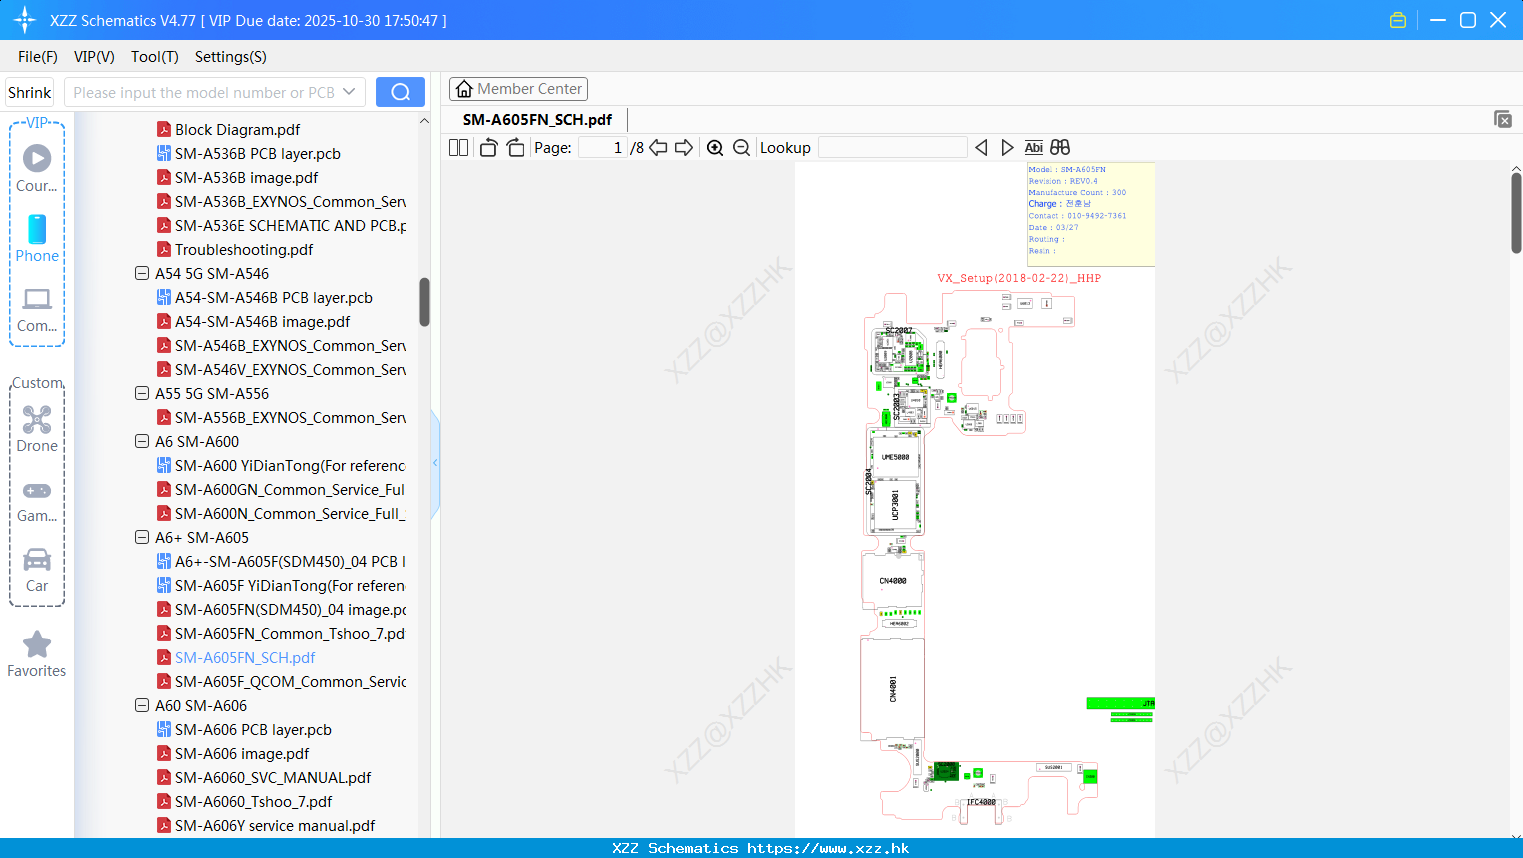Open the Member Center
The width and height of the screenshot is (1523, 858).
[x=518, y=89]
